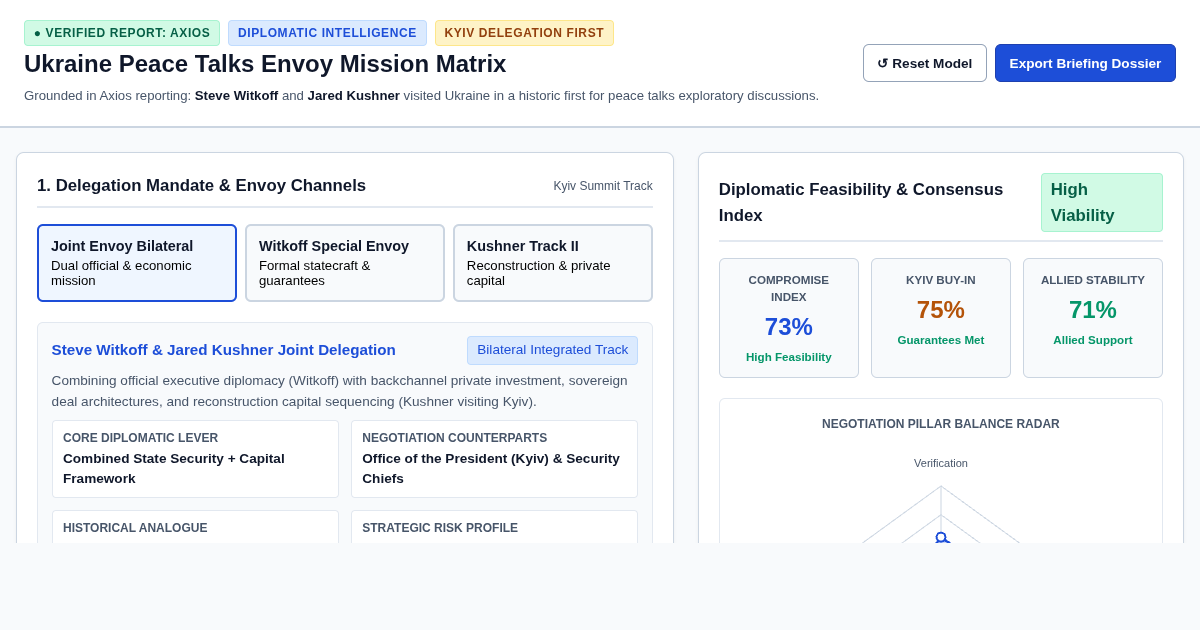The image size is (1200, 630).
Task: Click the Allied Support status text
Action: pos(1093,340)
